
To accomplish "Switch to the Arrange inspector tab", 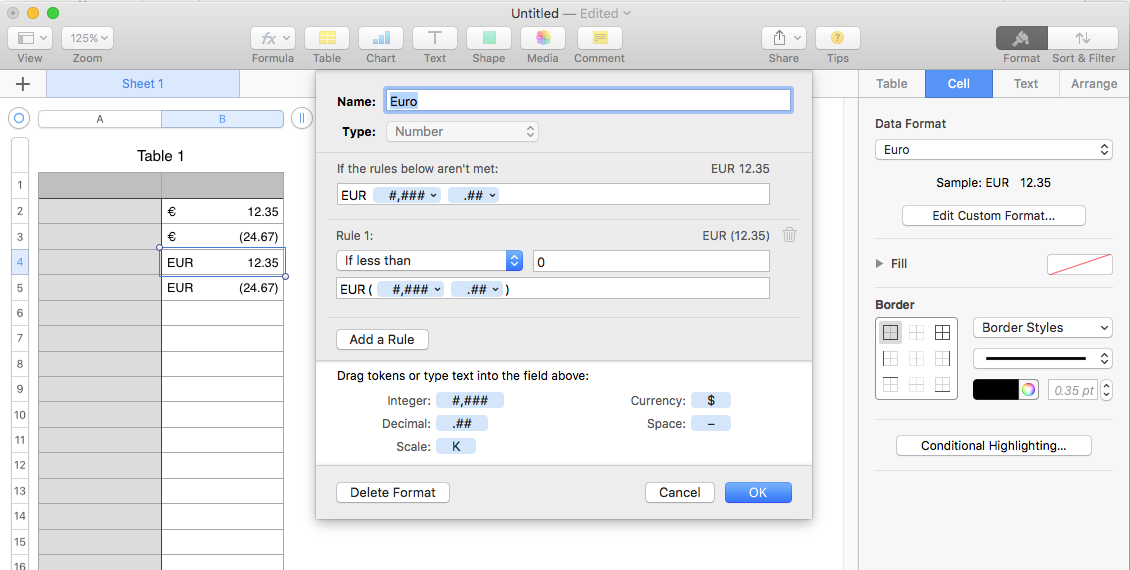I will (x=1094, y=84).
